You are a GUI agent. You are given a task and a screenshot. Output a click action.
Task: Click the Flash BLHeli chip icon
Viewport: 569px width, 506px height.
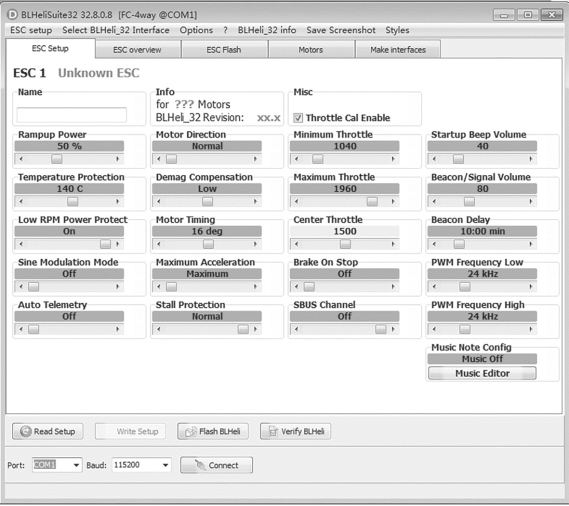(x=191, y=432)
